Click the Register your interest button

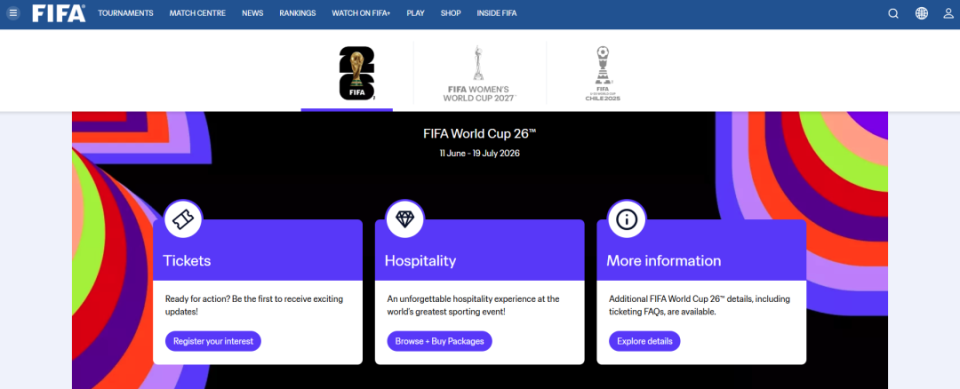(x=213, y=341)
